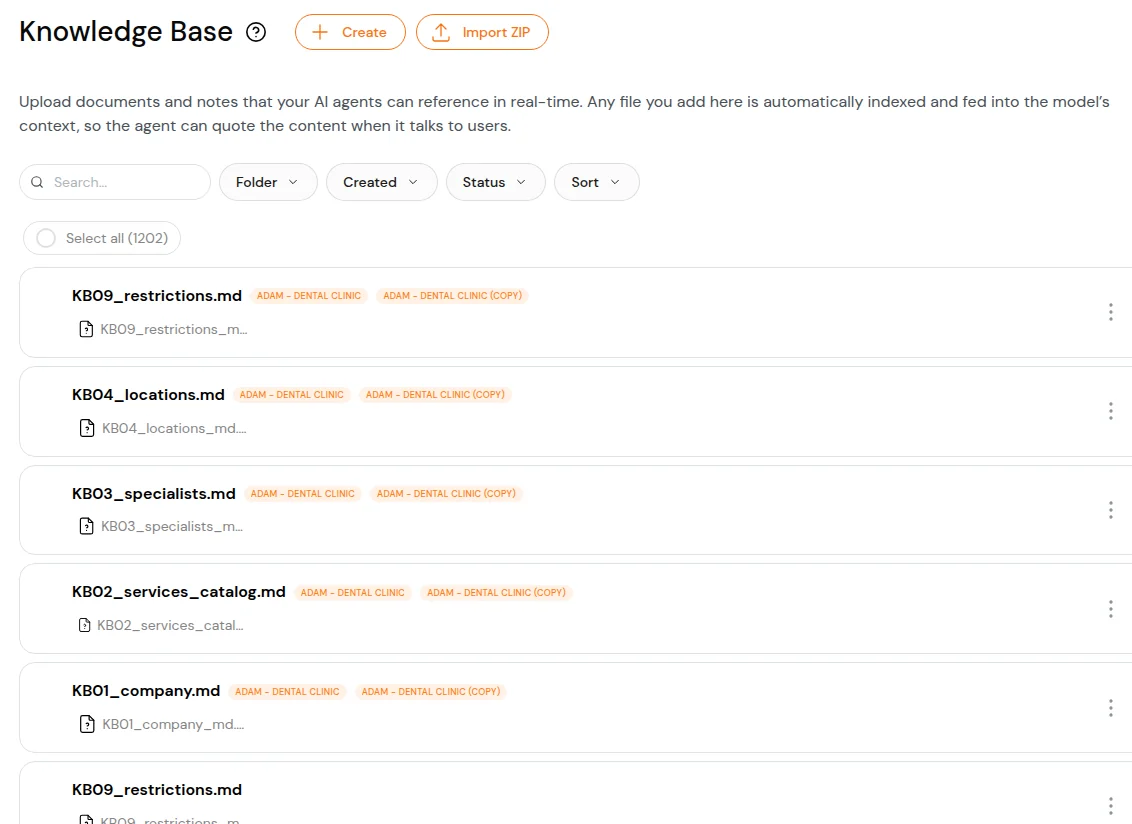This screenshot has width=1132, height=824.
Task: Click ADAM - DENTAL CLINIC (COPY) tag on KB01_company.md
Action: (430, 692)
